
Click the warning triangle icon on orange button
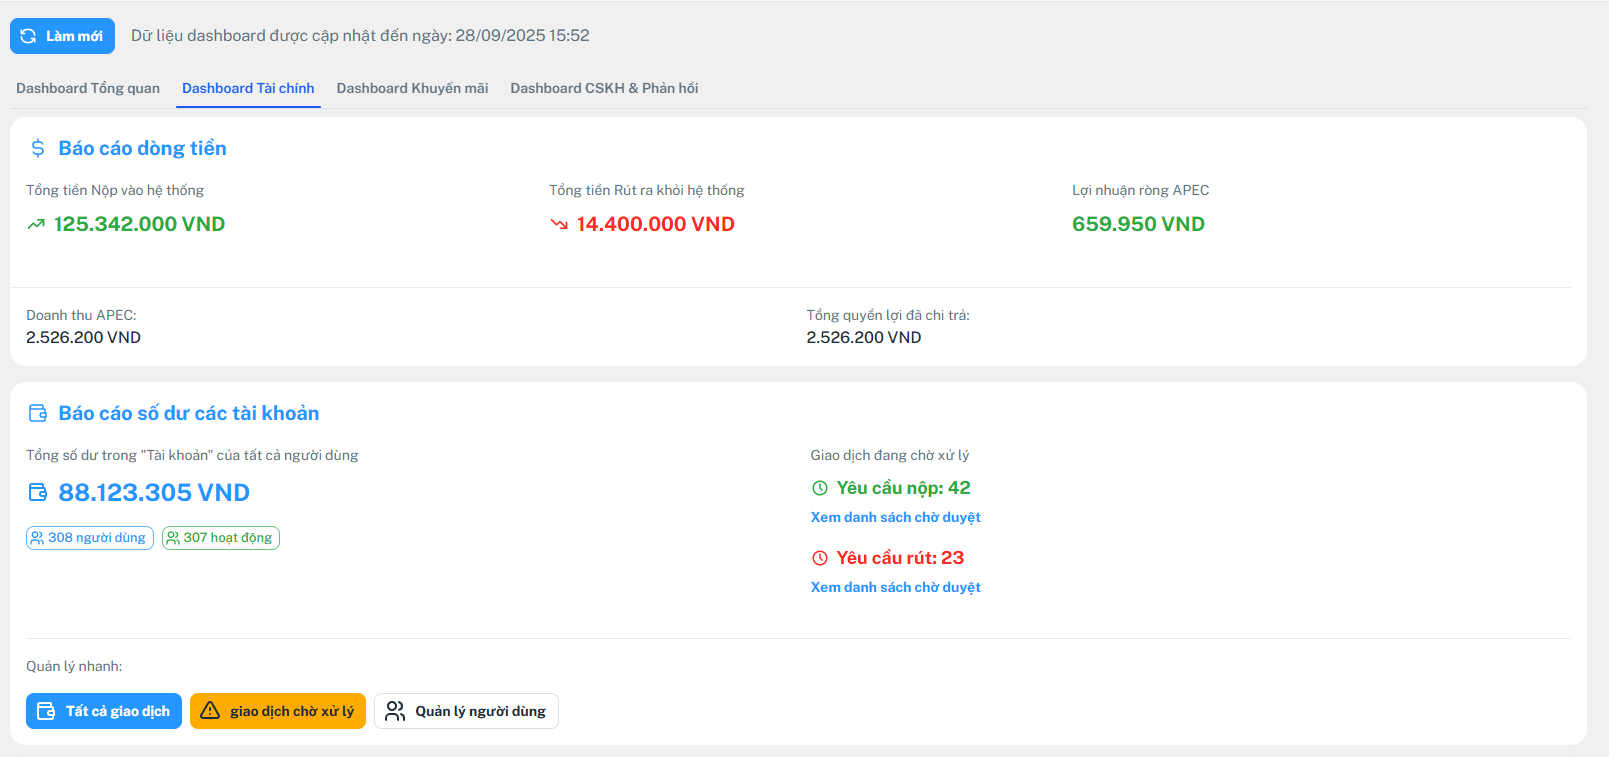click(210, 711)
